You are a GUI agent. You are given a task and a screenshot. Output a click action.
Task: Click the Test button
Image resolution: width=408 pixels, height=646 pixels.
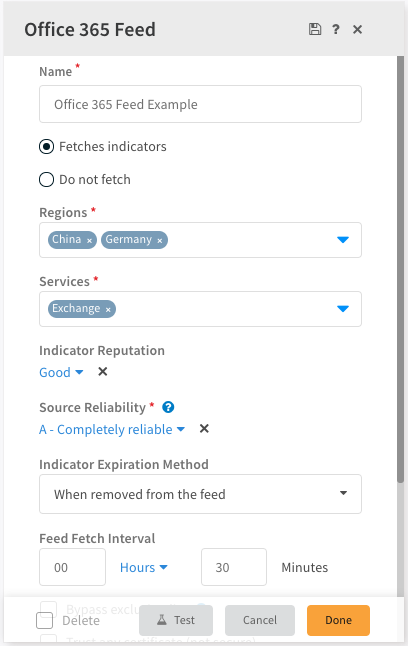[176, 620]
